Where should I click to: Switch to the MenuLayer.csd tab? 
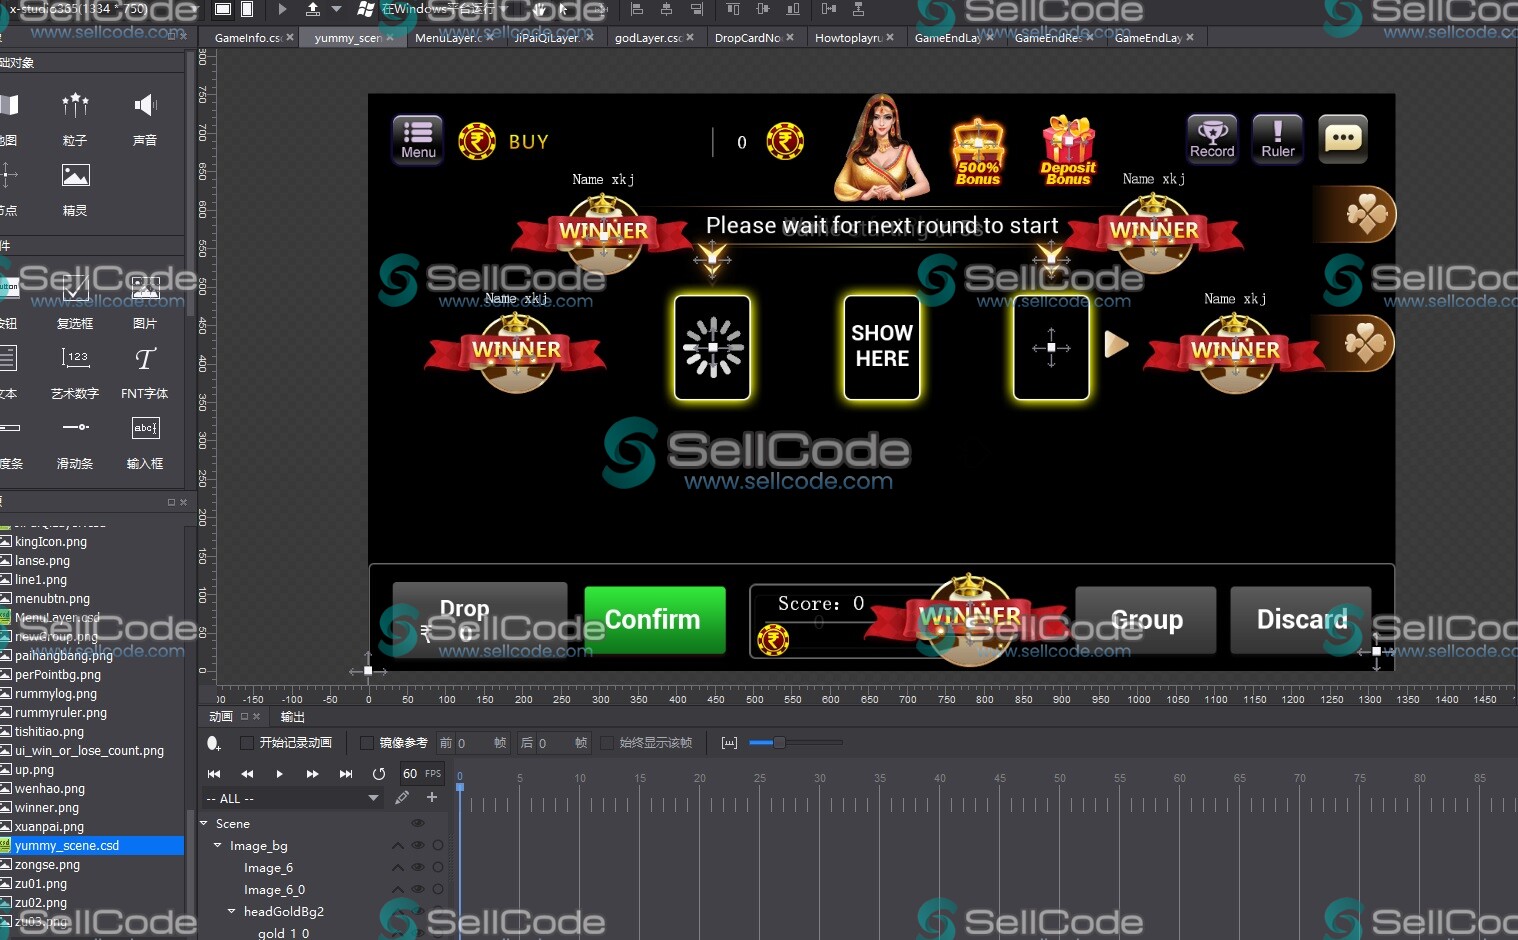[447, 38]
